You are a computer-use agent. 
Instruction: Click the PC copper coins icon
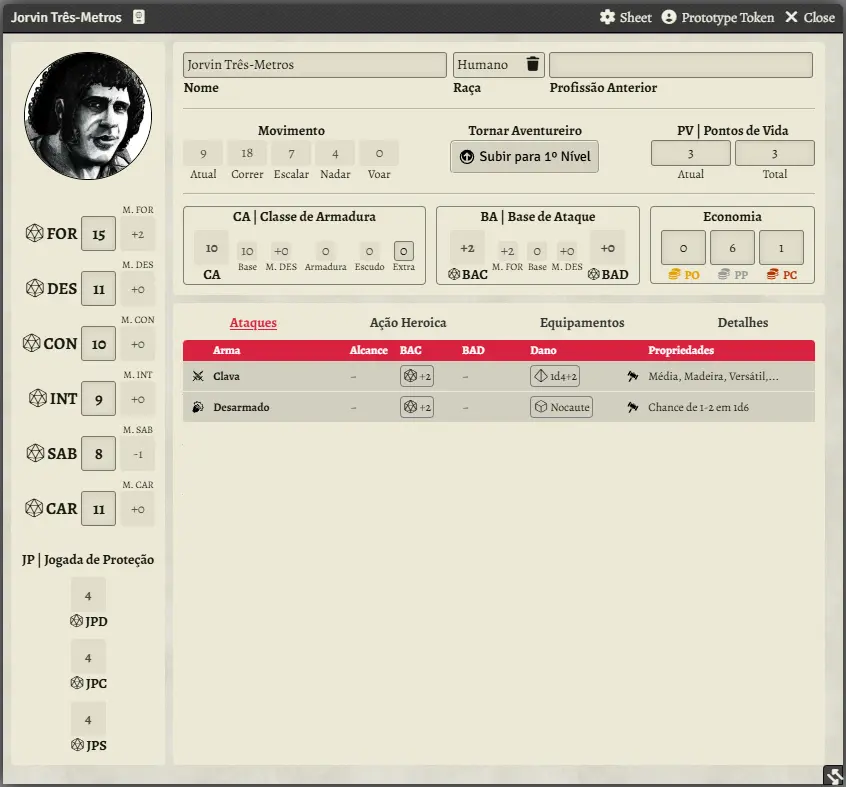[773, 275]
